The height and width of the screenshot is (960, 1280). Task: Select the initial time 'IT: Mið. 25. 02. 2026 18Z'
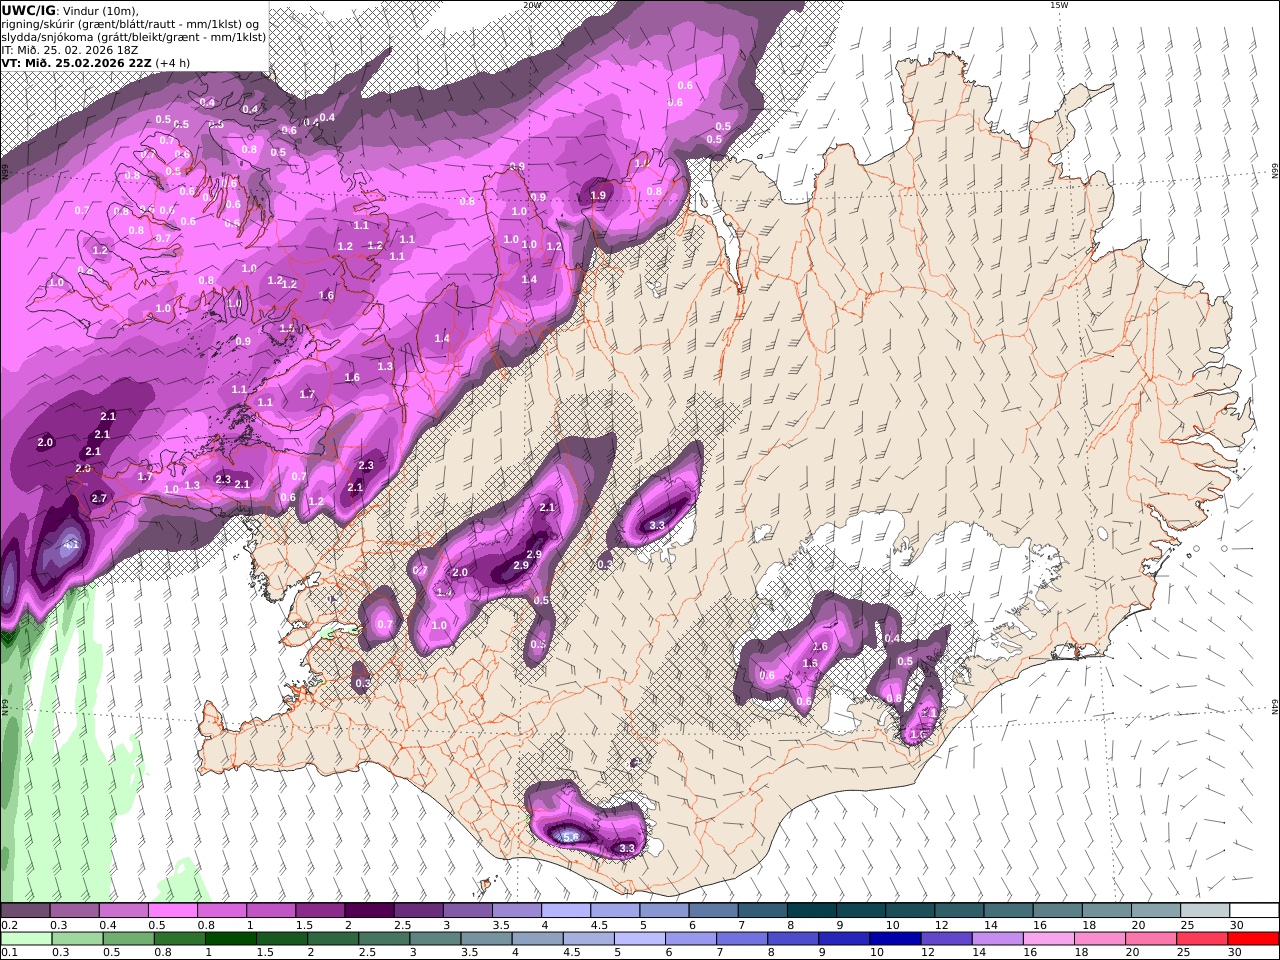coord(69,49)
